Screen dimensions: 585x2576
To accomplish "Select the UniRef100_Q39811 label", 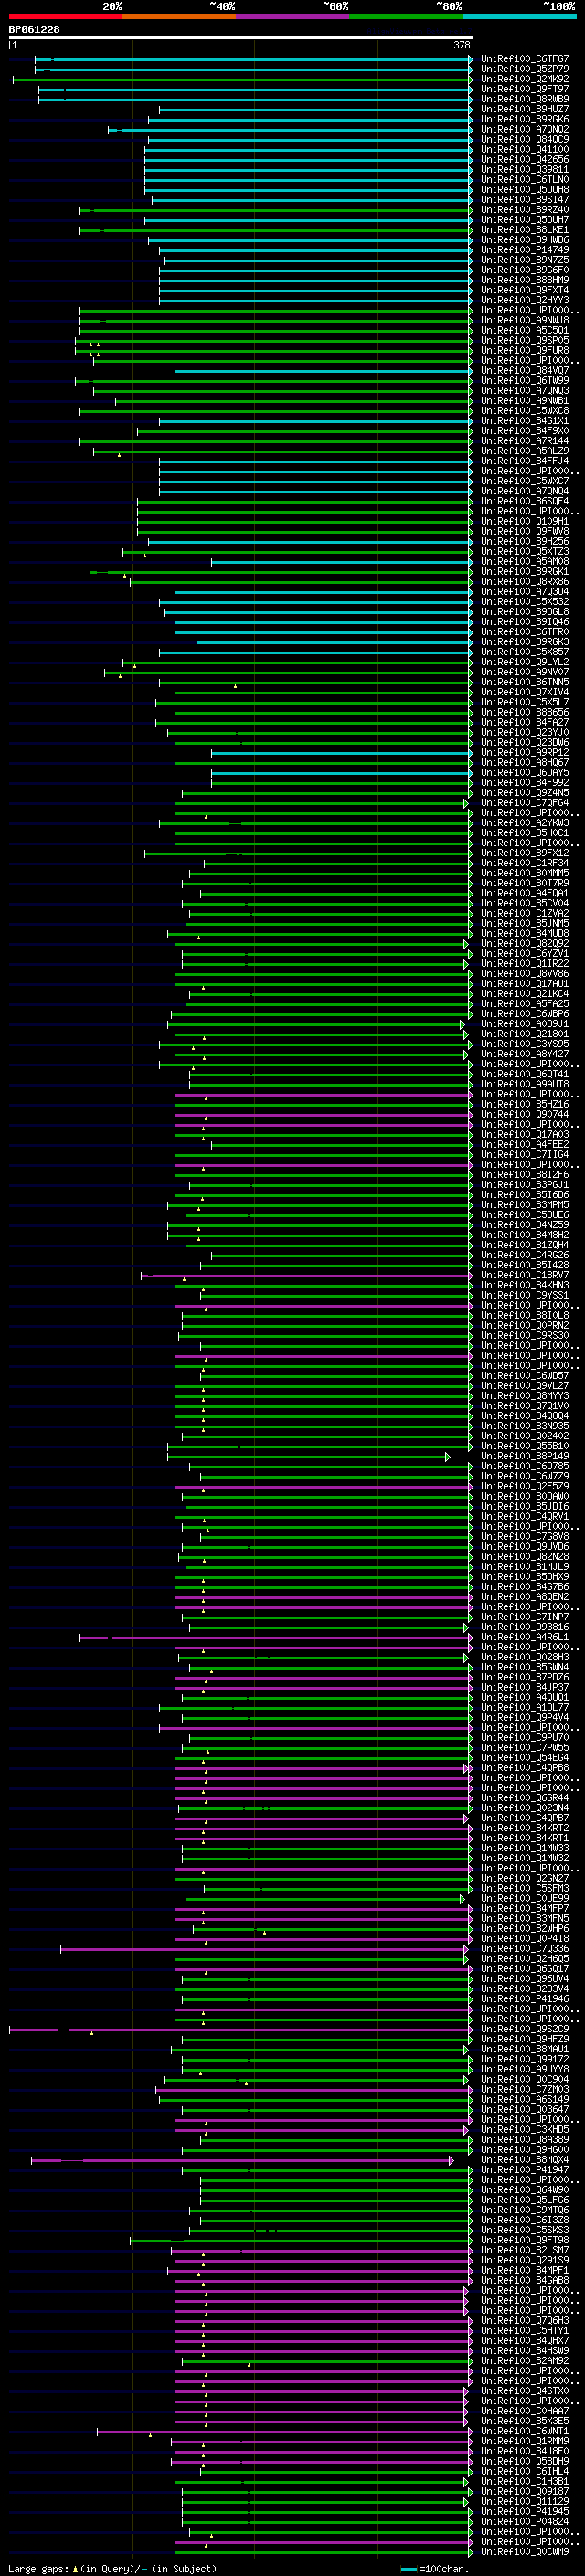I will tap(525, 169).
